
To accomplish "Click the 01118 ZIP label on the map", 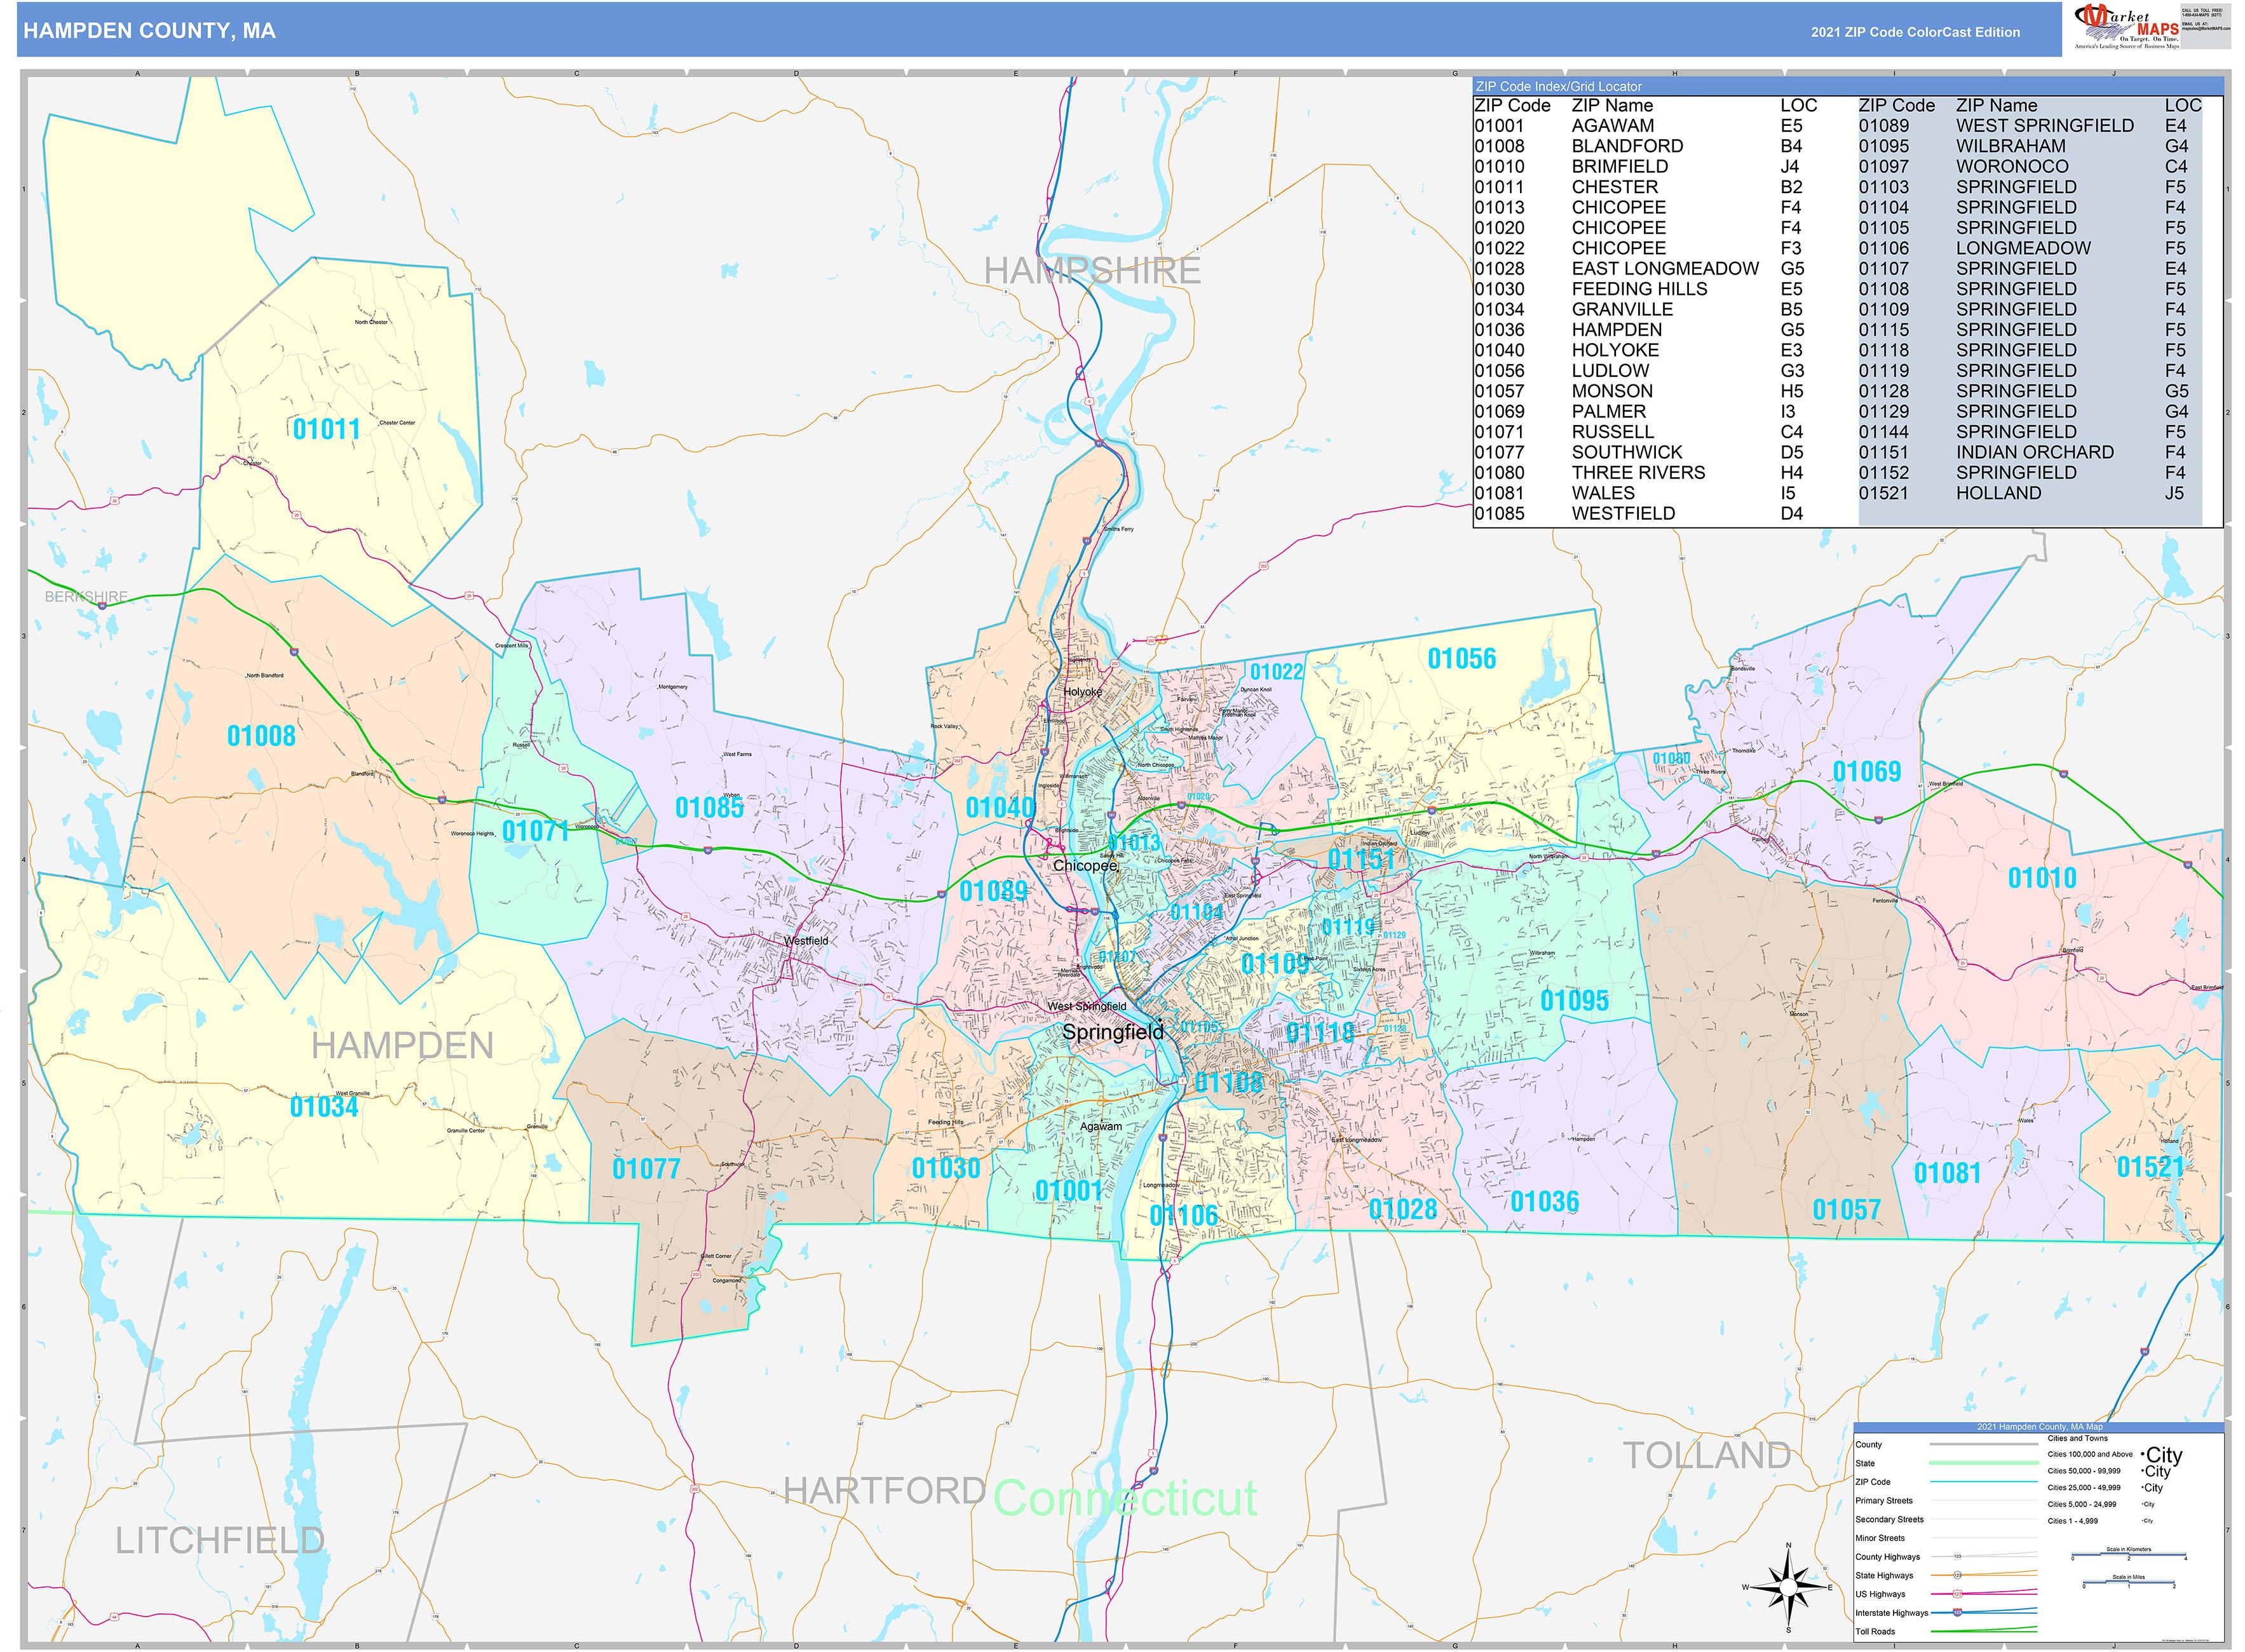I will (1320, 1033).
